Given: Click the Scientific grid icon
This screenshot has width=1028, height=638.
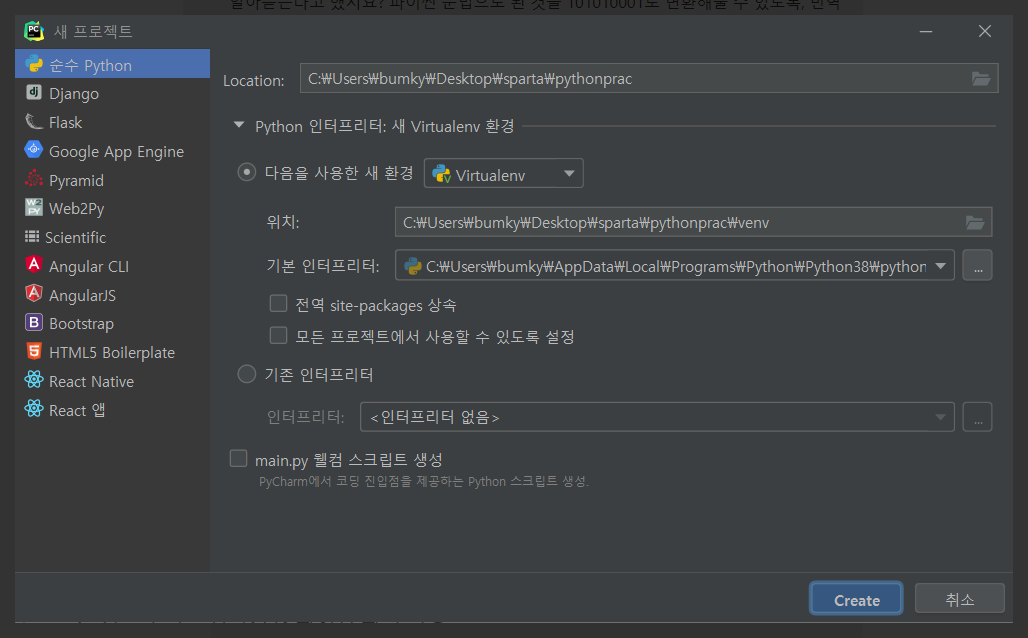Looking at the screenshot, I should point(32,236).
